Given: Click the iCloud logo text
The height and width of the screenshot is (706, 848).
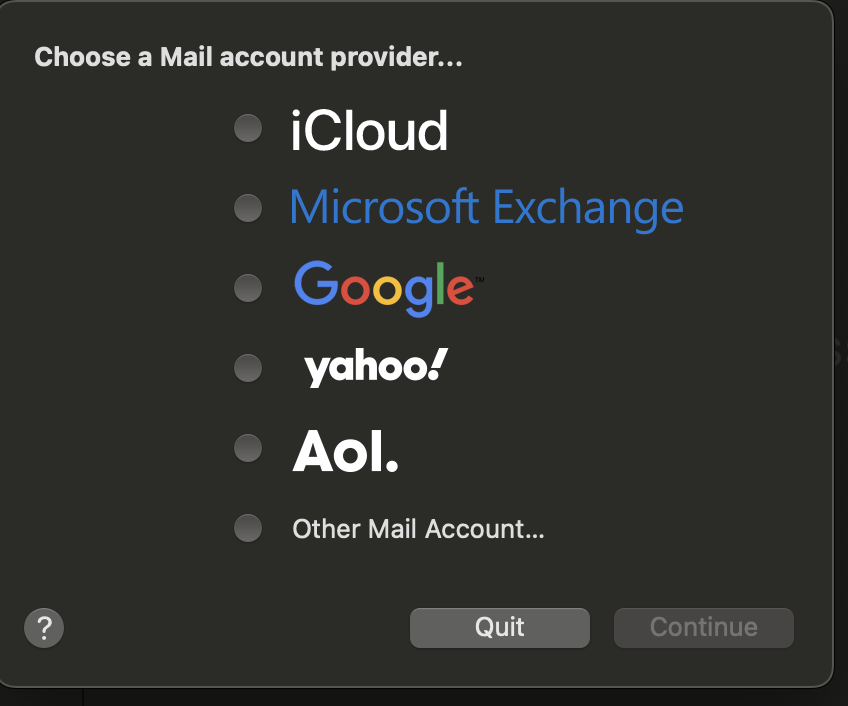Looking at the screenshot, I should [369, 130].
